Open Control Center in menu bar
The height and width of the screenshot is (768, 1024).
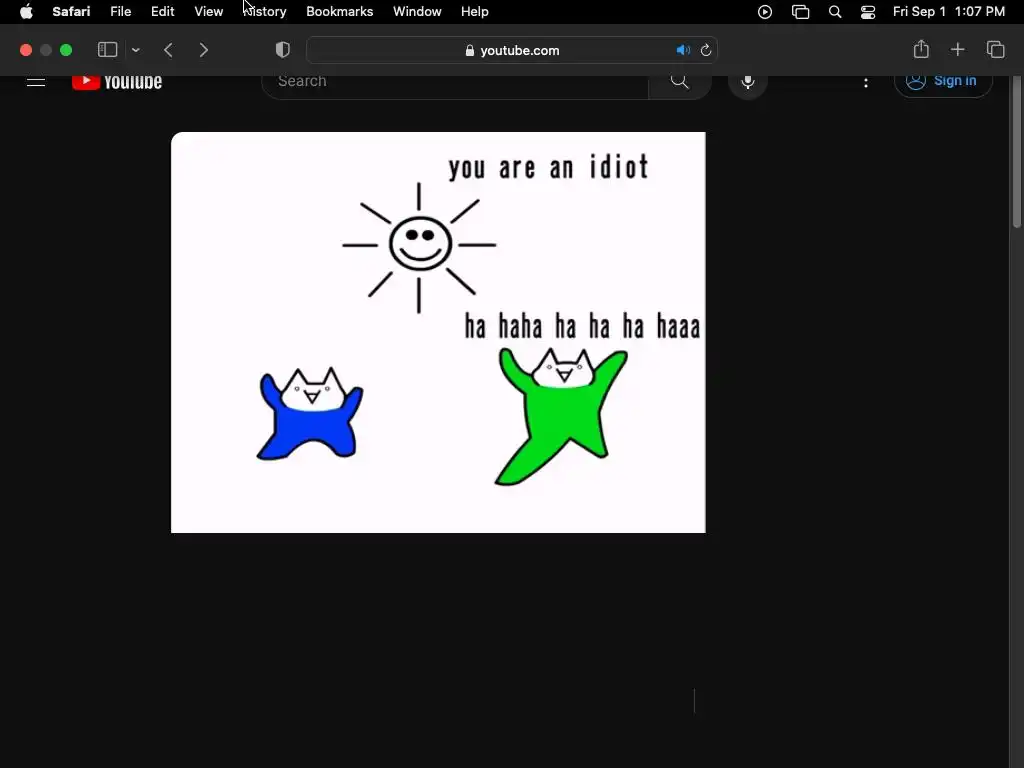(868, 12)
